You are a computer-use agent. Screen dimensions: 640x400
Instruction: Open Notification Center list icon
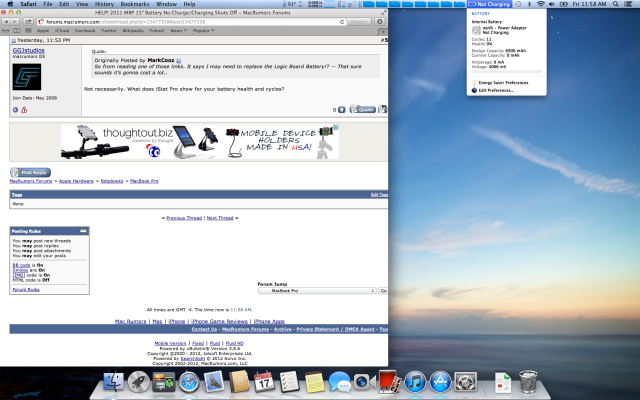coord(629,4)
